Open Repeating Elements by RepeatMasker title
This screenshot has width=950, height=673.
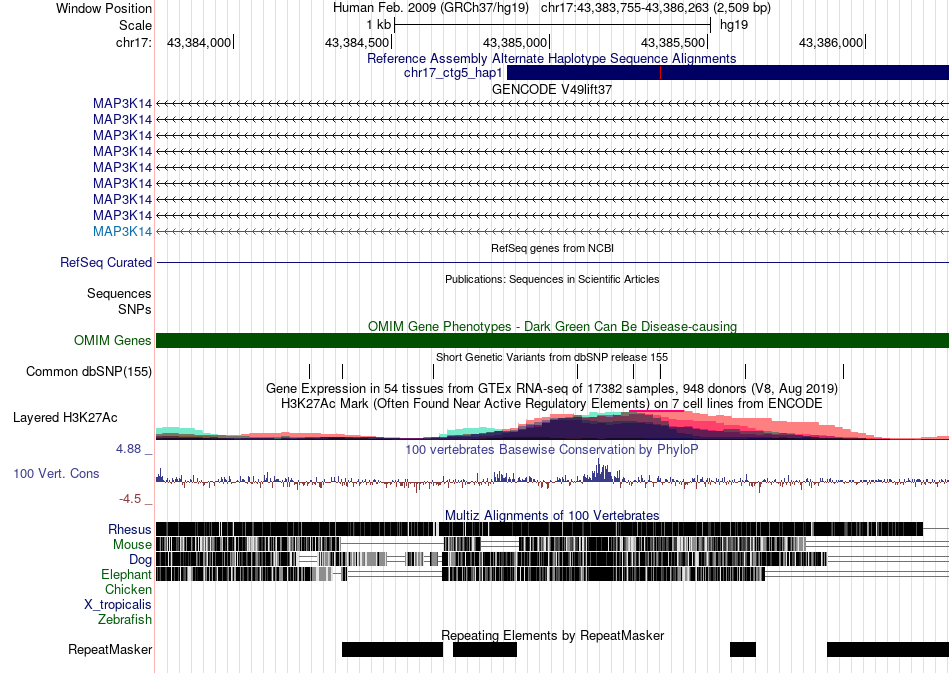553,635
